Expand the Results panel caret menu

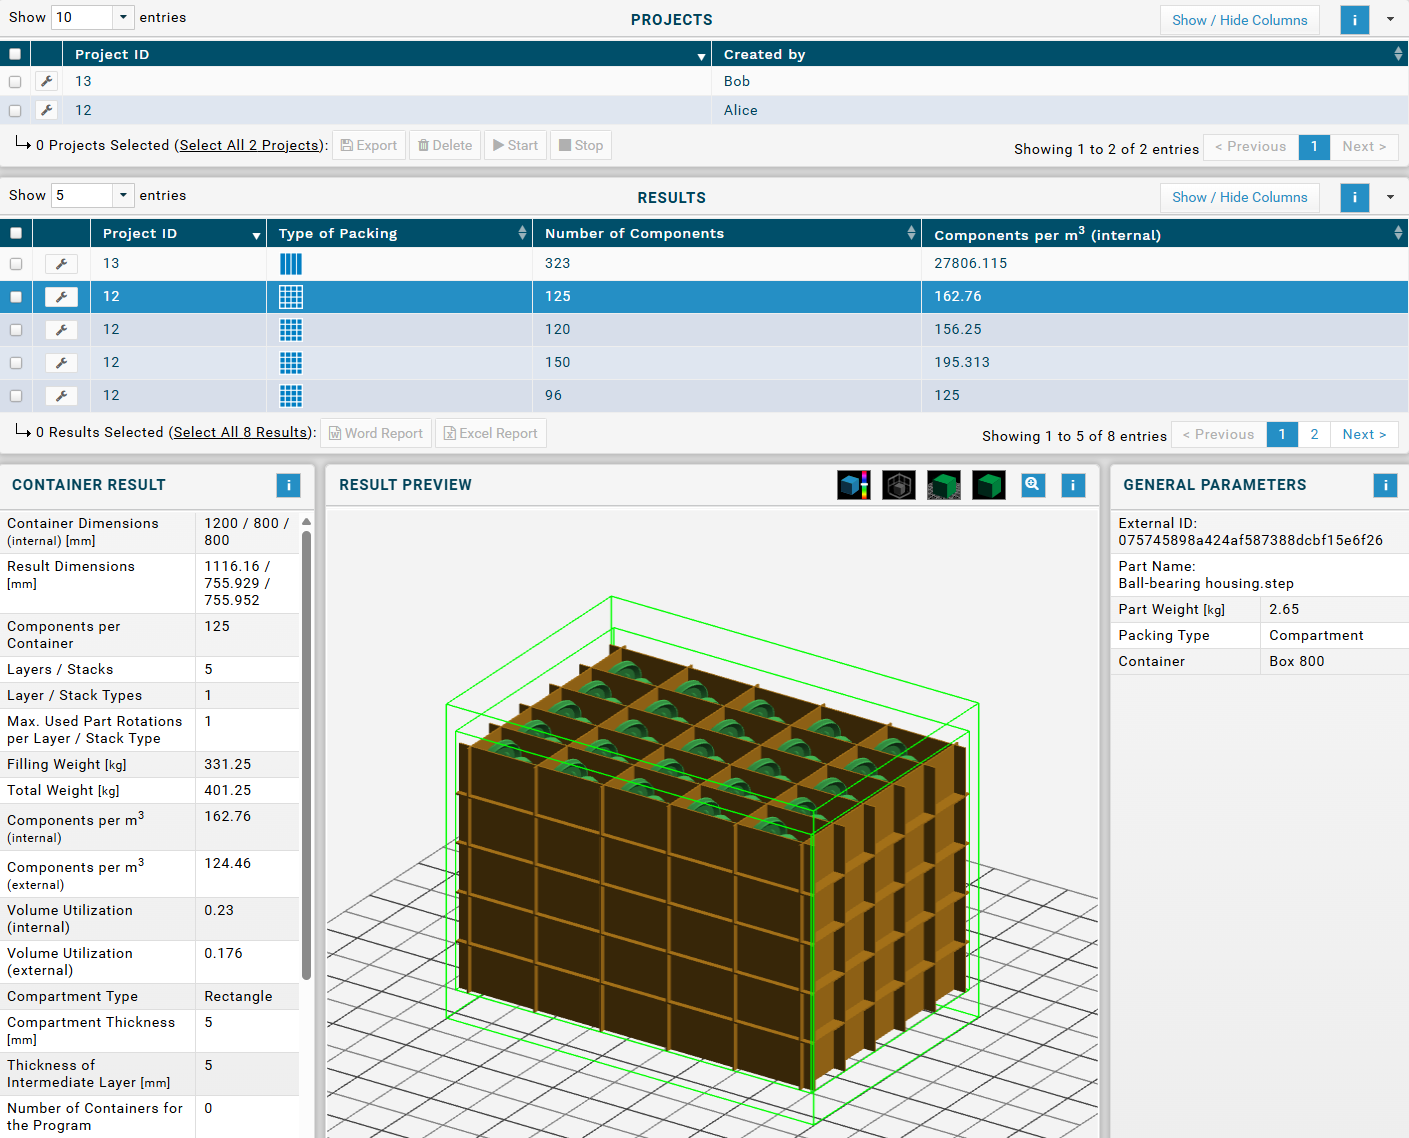pos(1390,197)
